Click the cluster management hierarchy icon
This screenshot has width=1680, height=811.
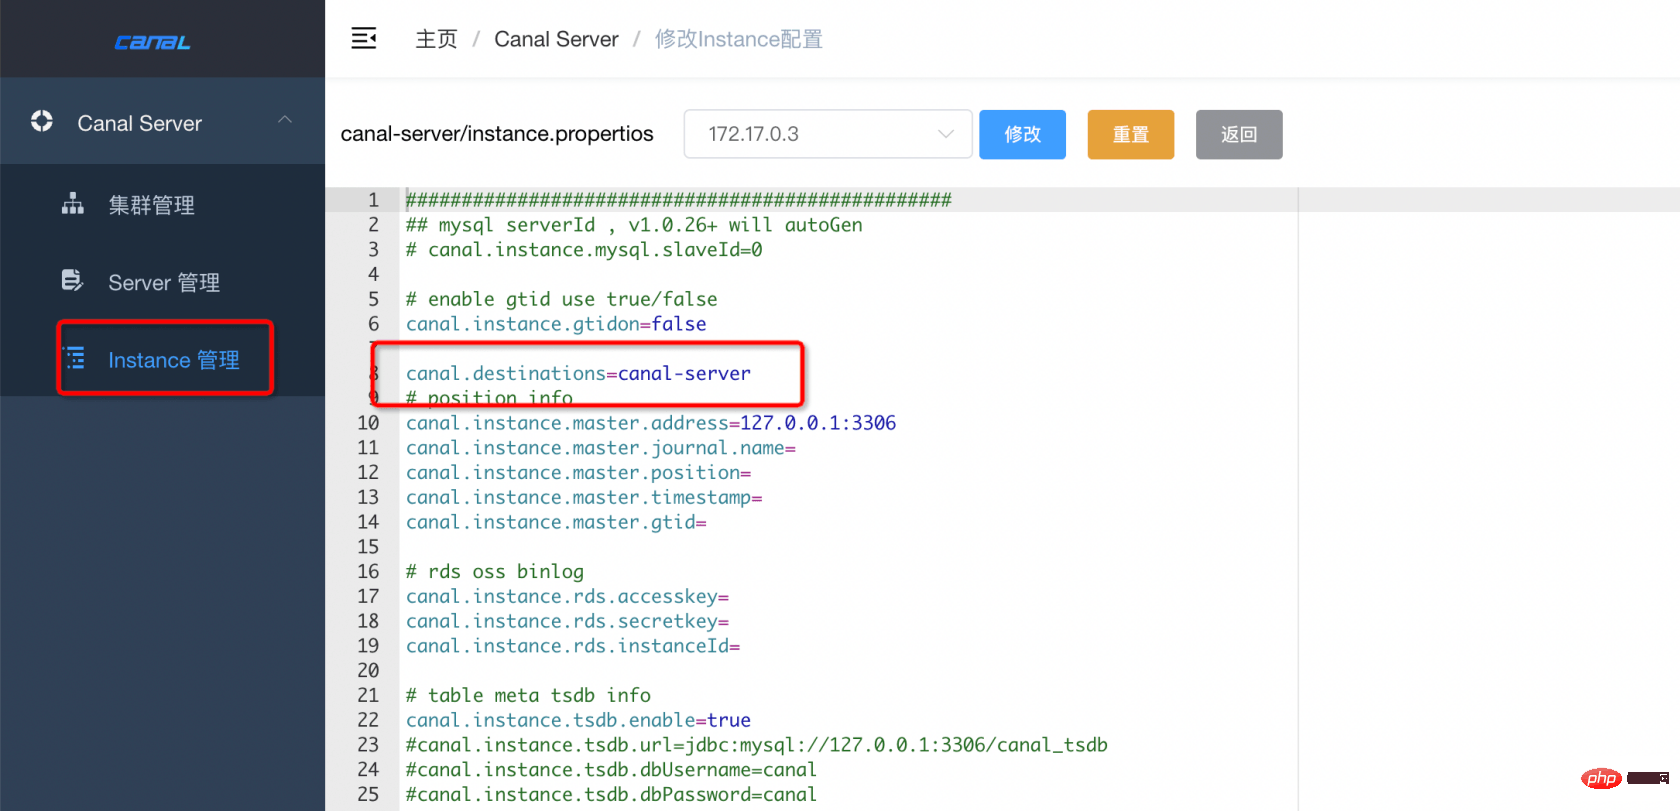point(73,204)
